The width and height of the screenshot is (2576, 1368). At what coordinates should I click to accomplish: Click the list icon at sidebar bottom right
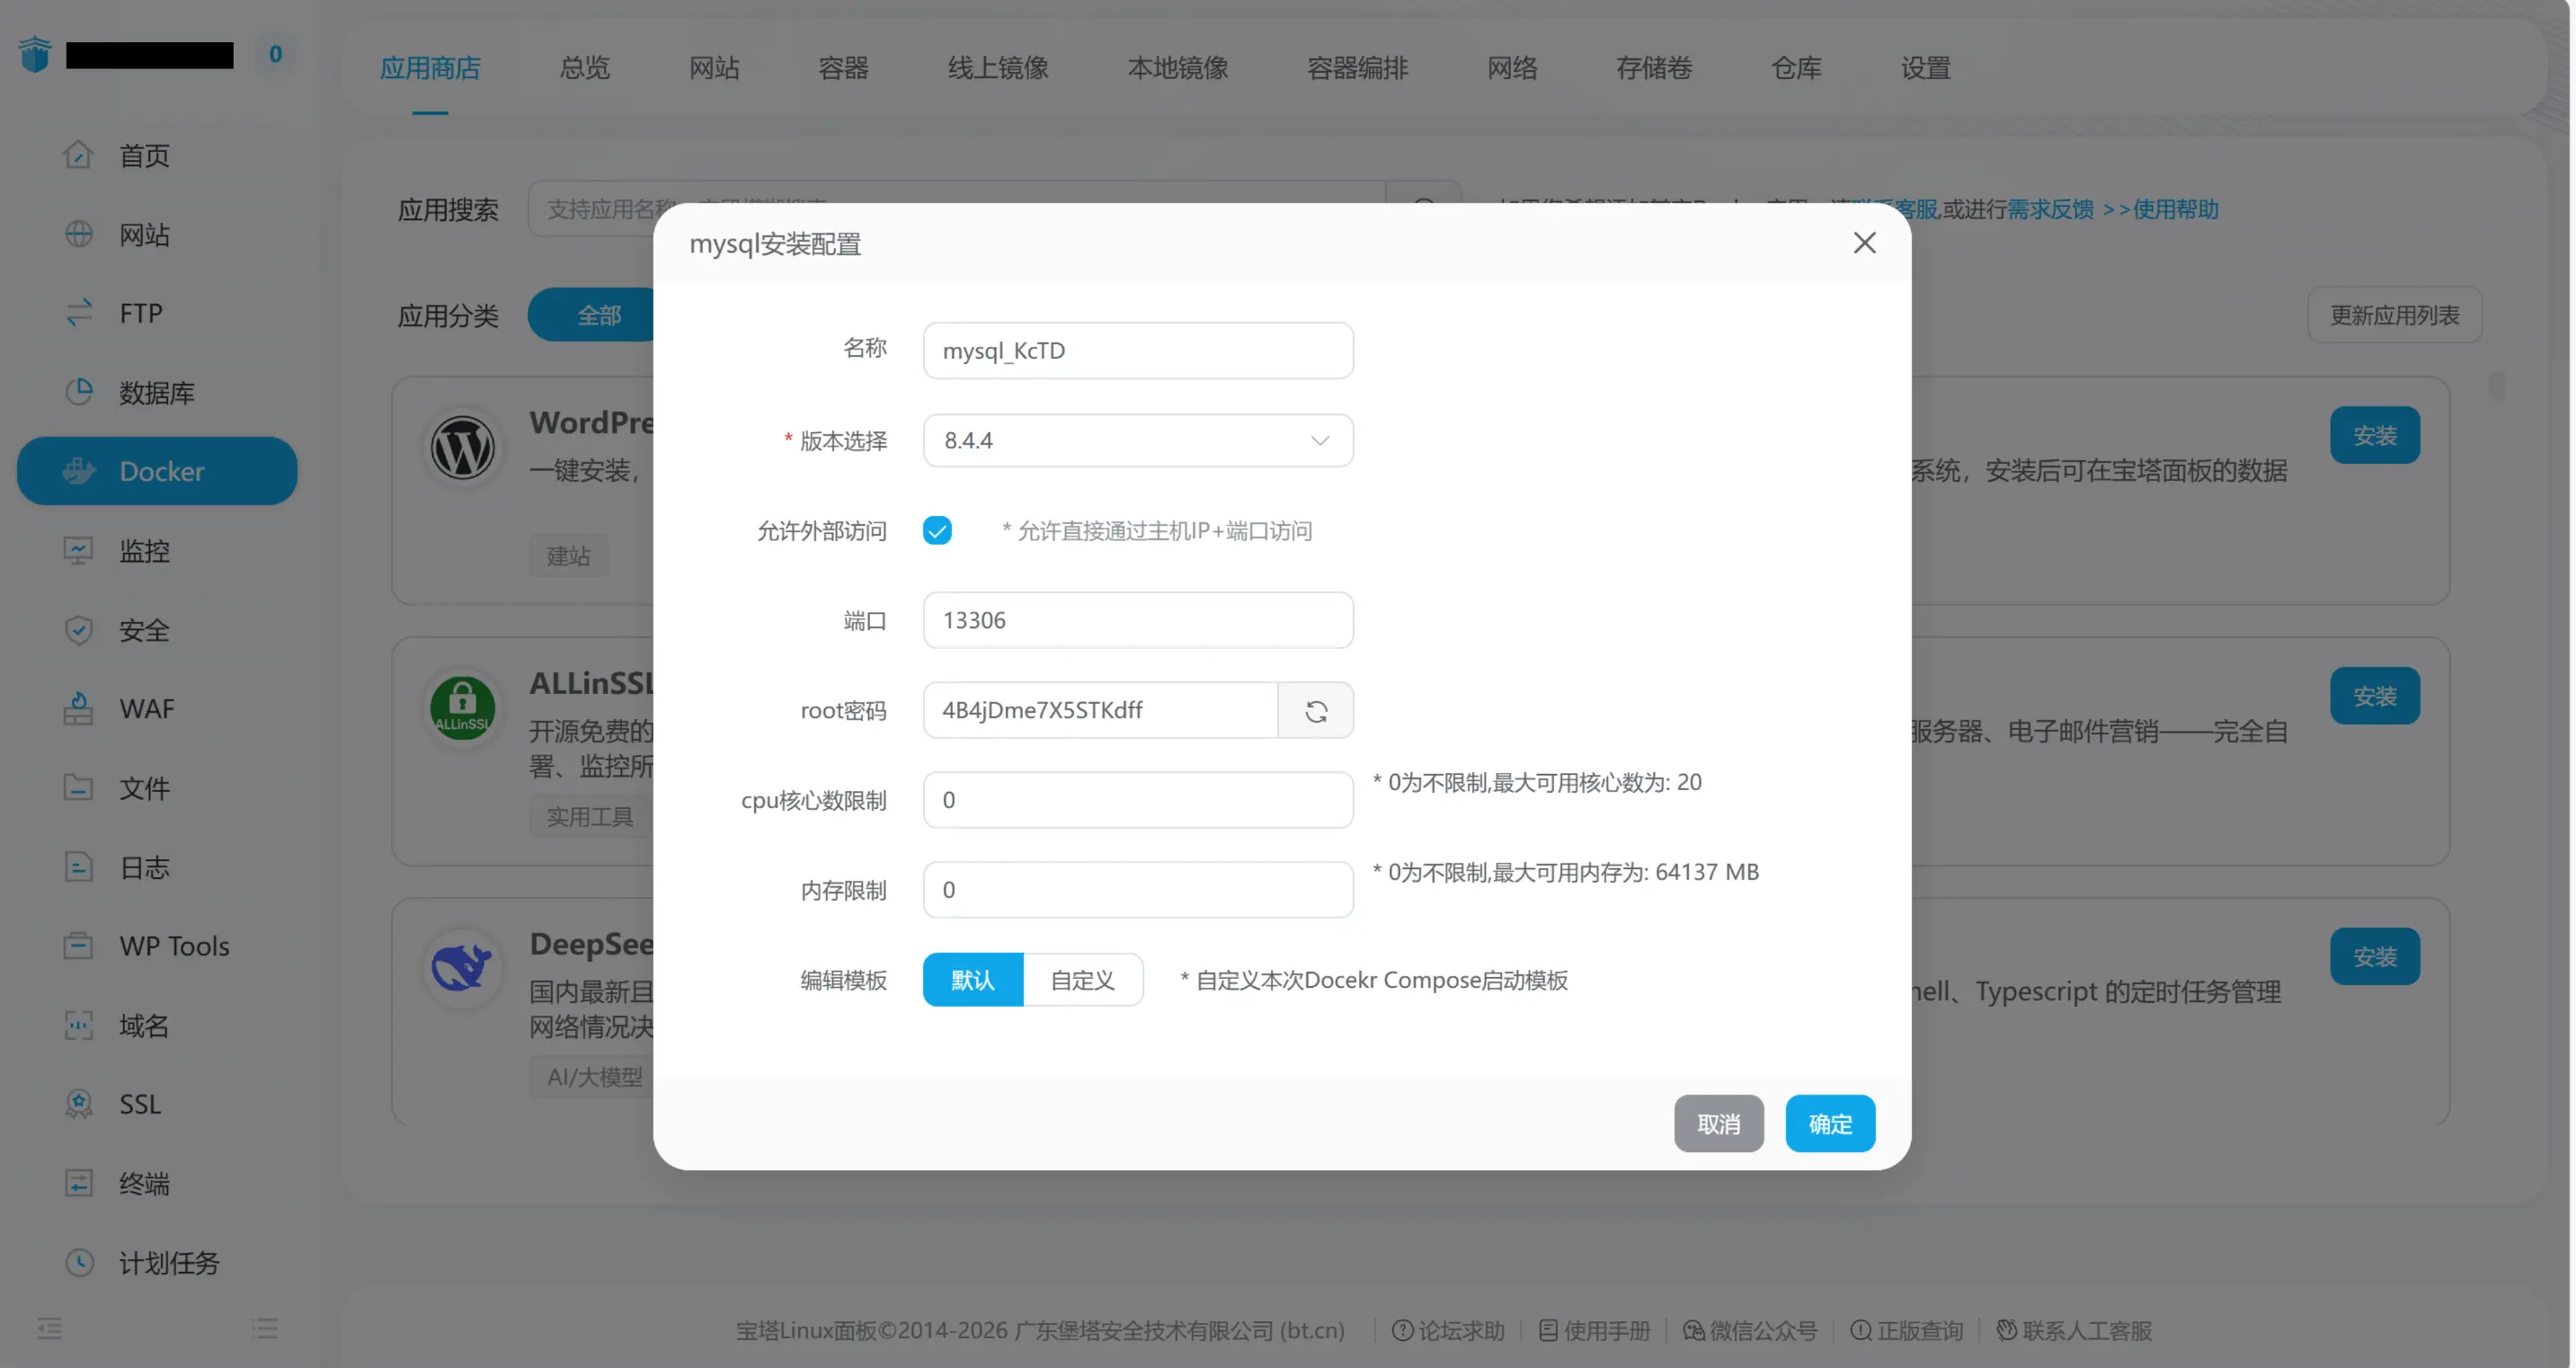click(265, 1329)
